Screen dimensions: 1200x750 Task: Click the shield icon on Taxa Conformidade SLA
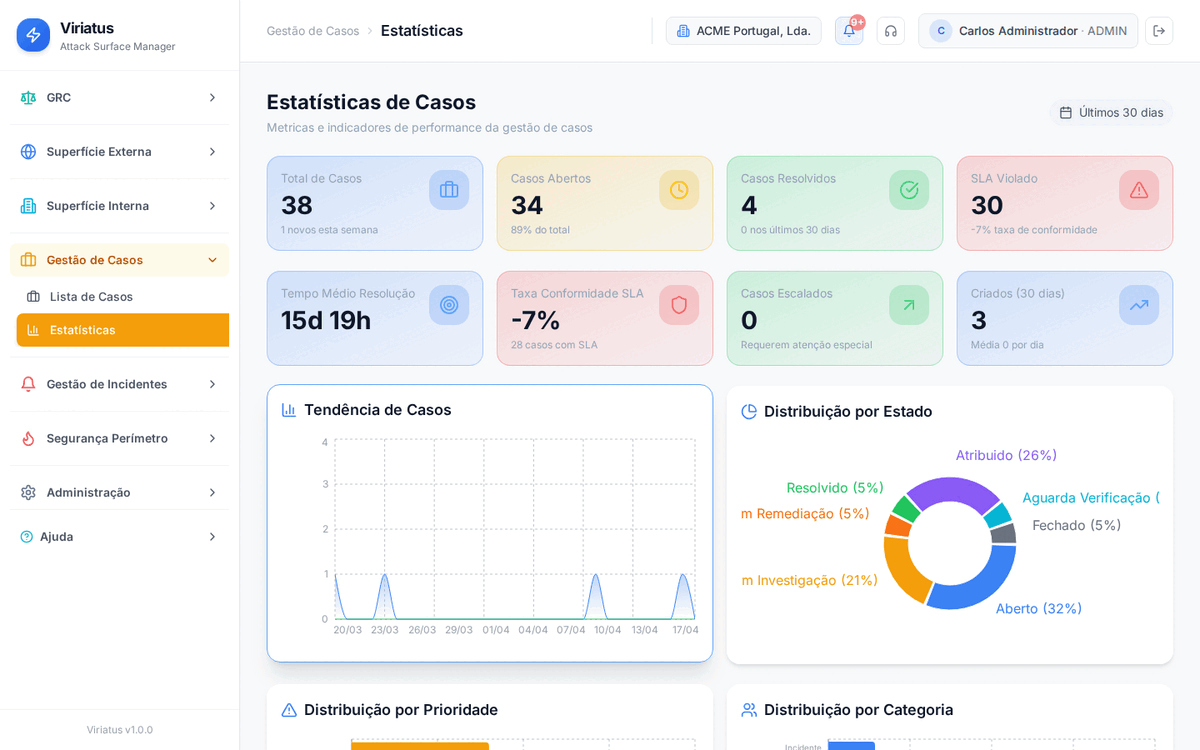(679, 305)
